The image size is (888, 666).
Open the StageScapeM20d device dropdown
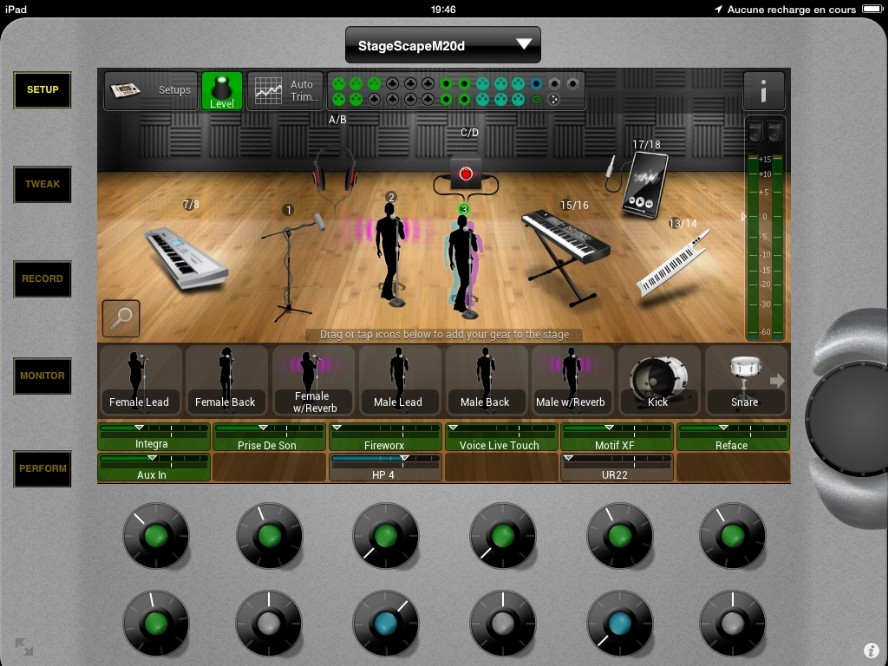coord(442,45)
